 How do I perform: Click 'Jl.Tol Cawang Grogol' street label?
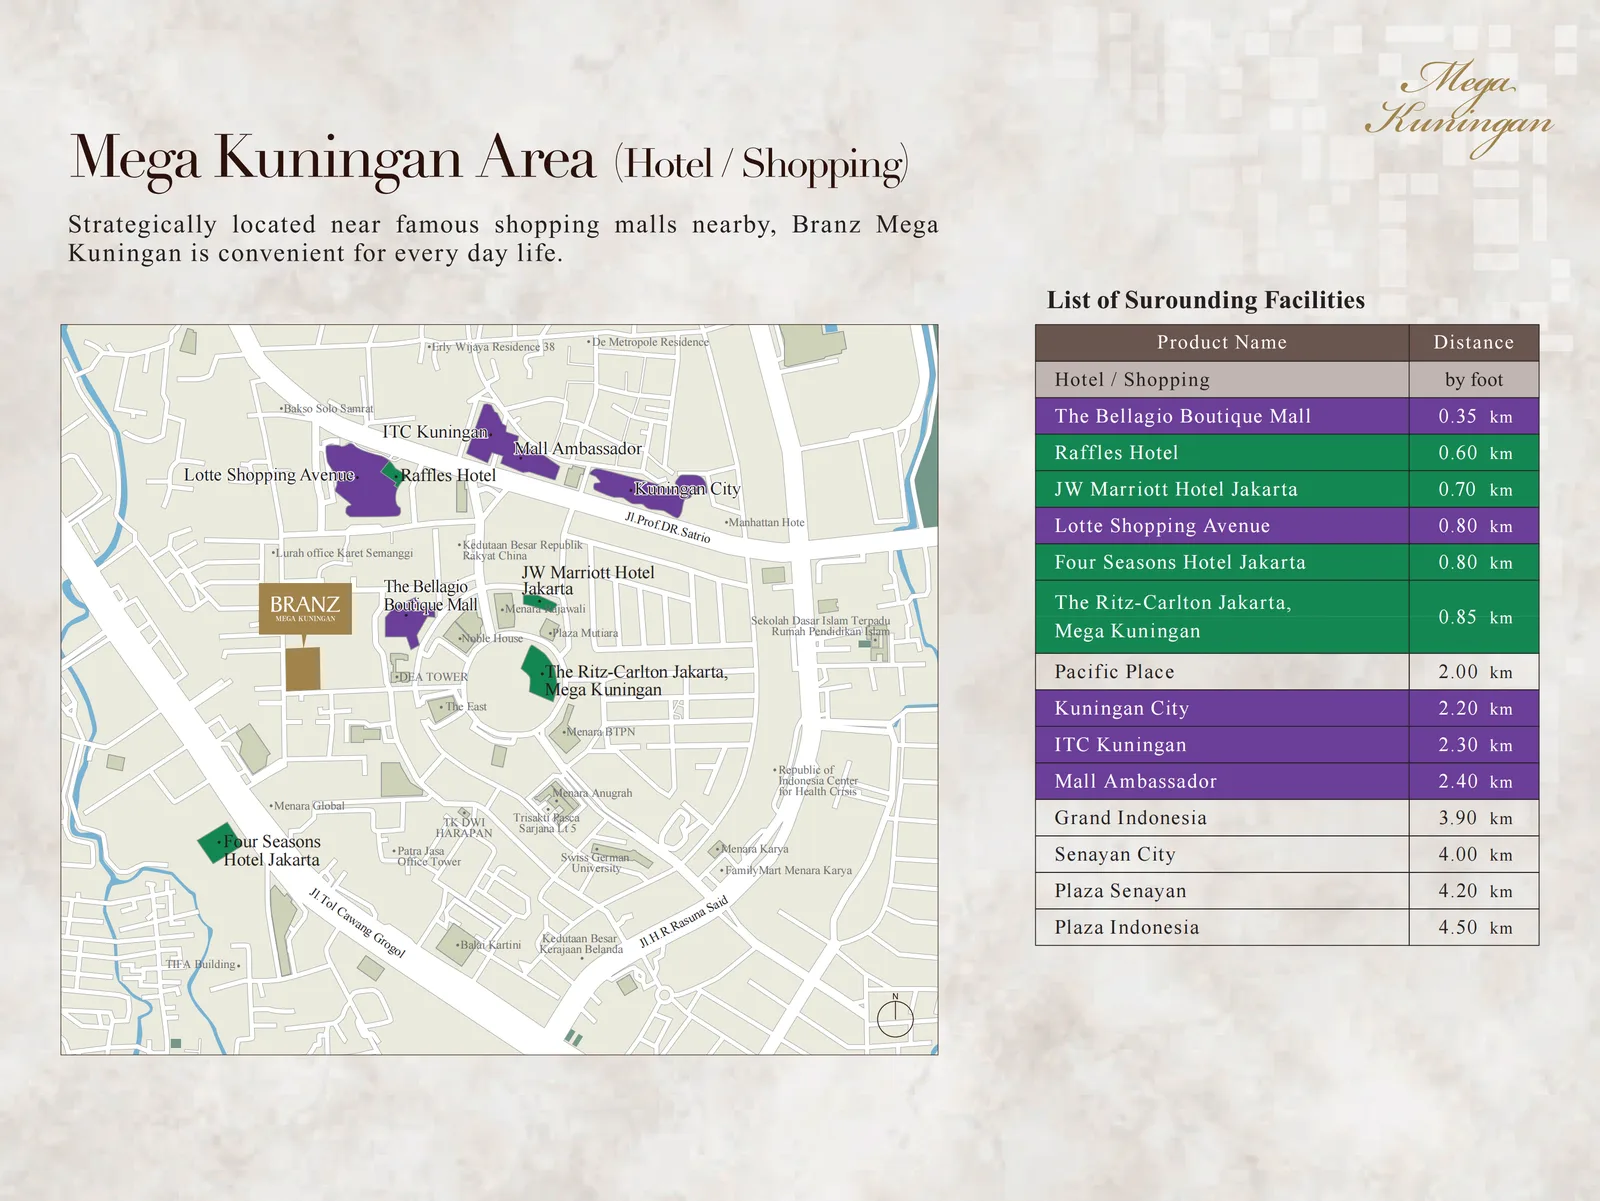coord(357,922)
